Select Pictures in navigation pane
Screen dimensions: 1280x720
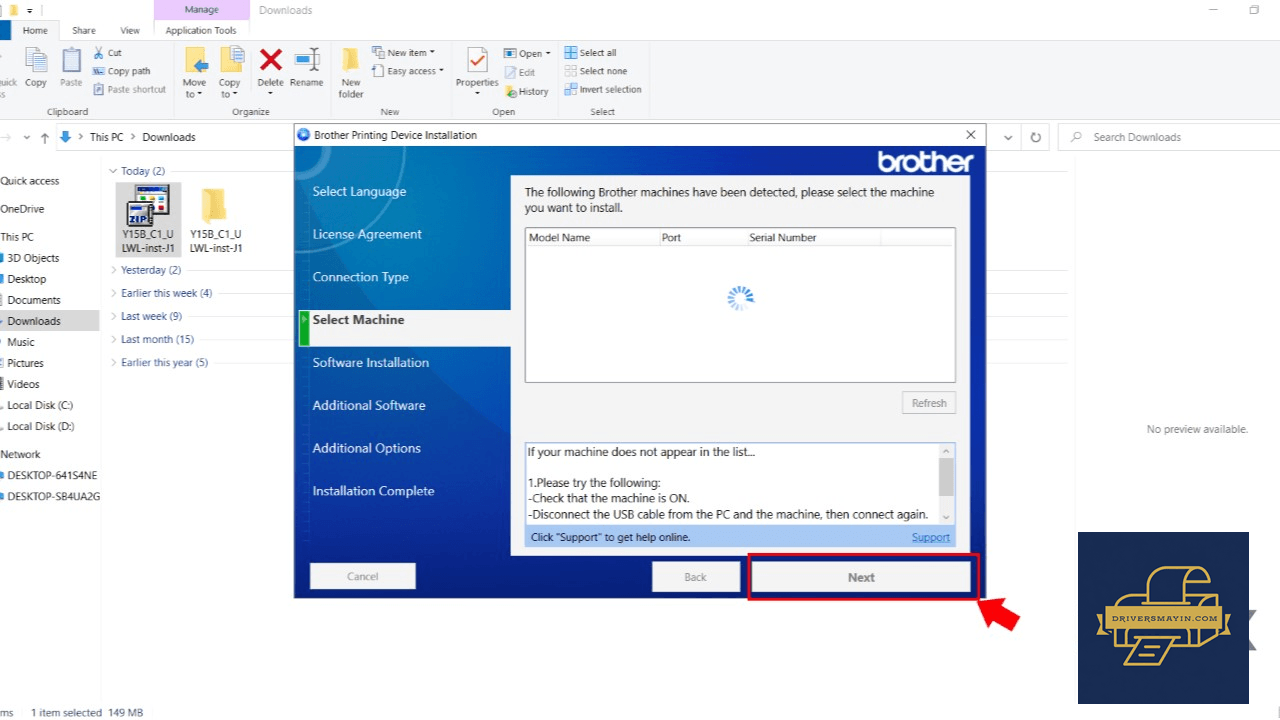[25, 363]
